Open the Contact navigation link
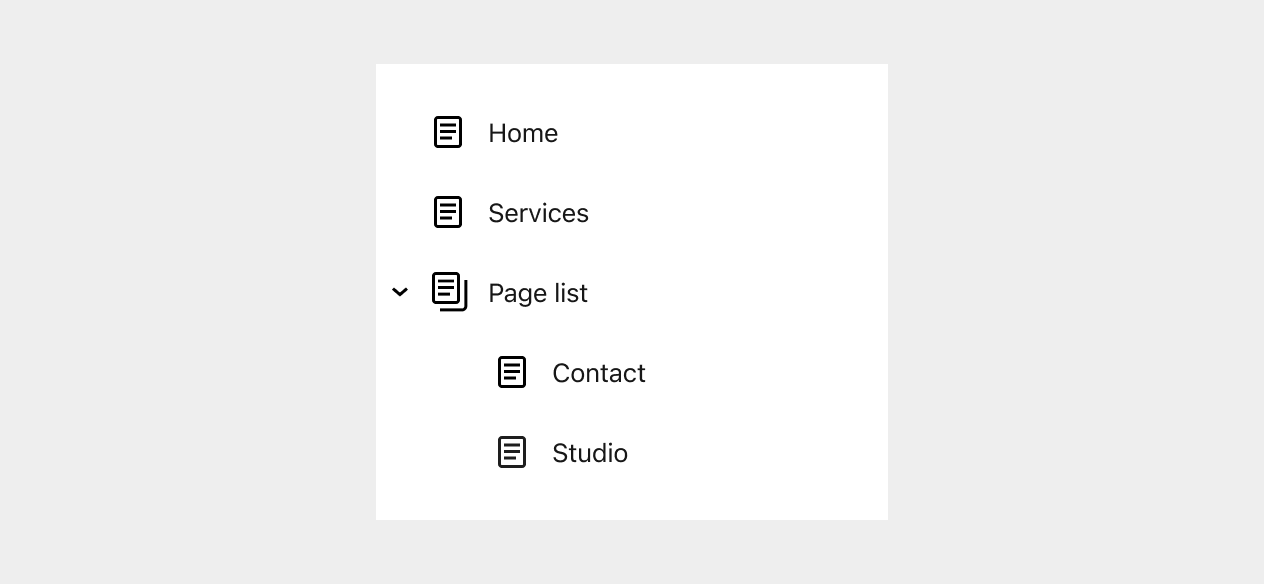Screen dimensions: 1264x584 [x=599, y=373]
